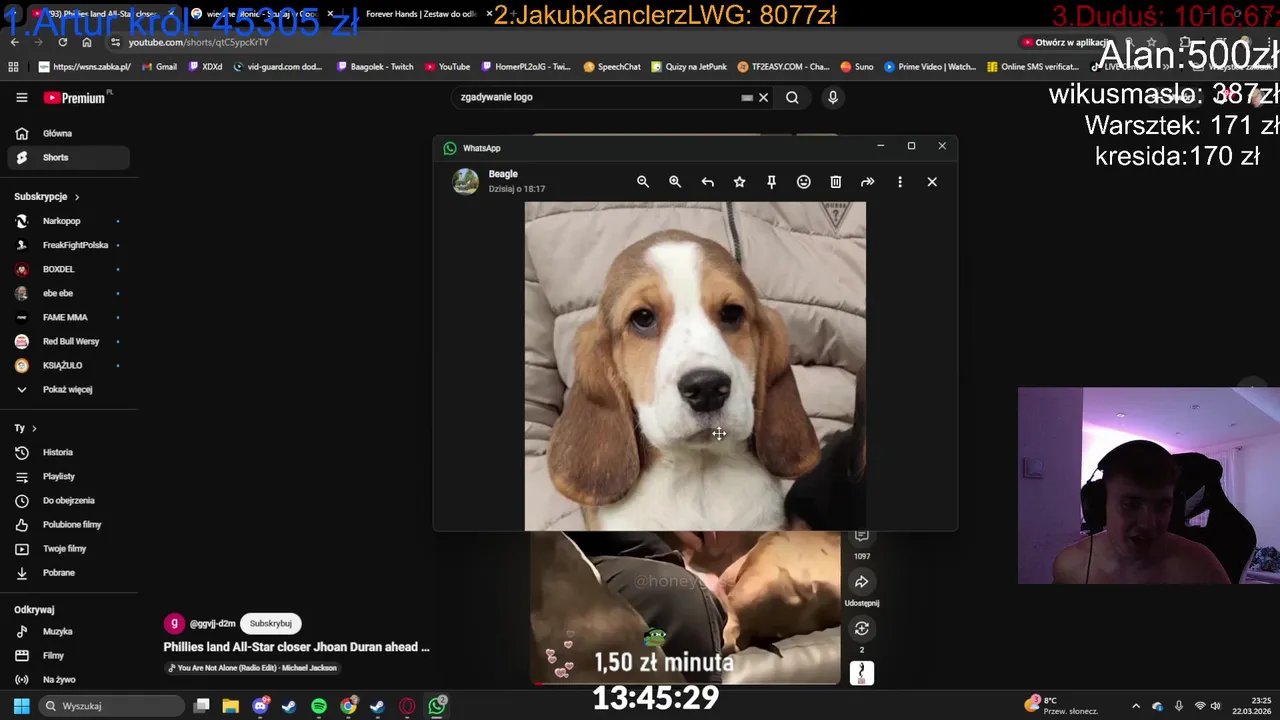
Task: Open the Short's sound thumbnail
Action: [861, 673]
